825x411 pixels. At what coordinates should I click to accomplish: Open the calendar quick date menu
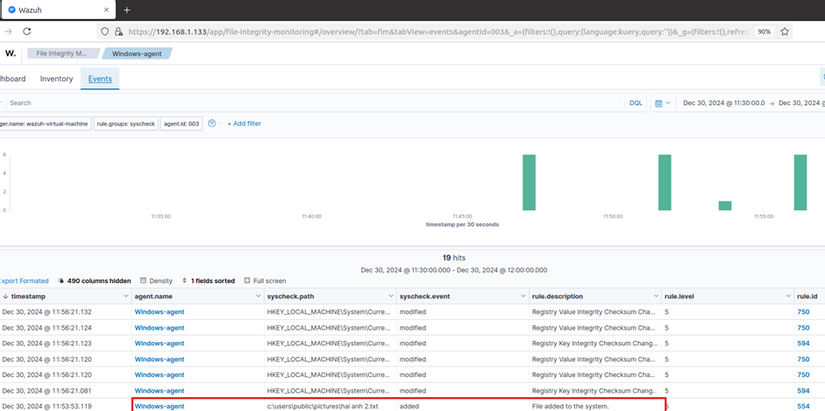click(662, 103)
